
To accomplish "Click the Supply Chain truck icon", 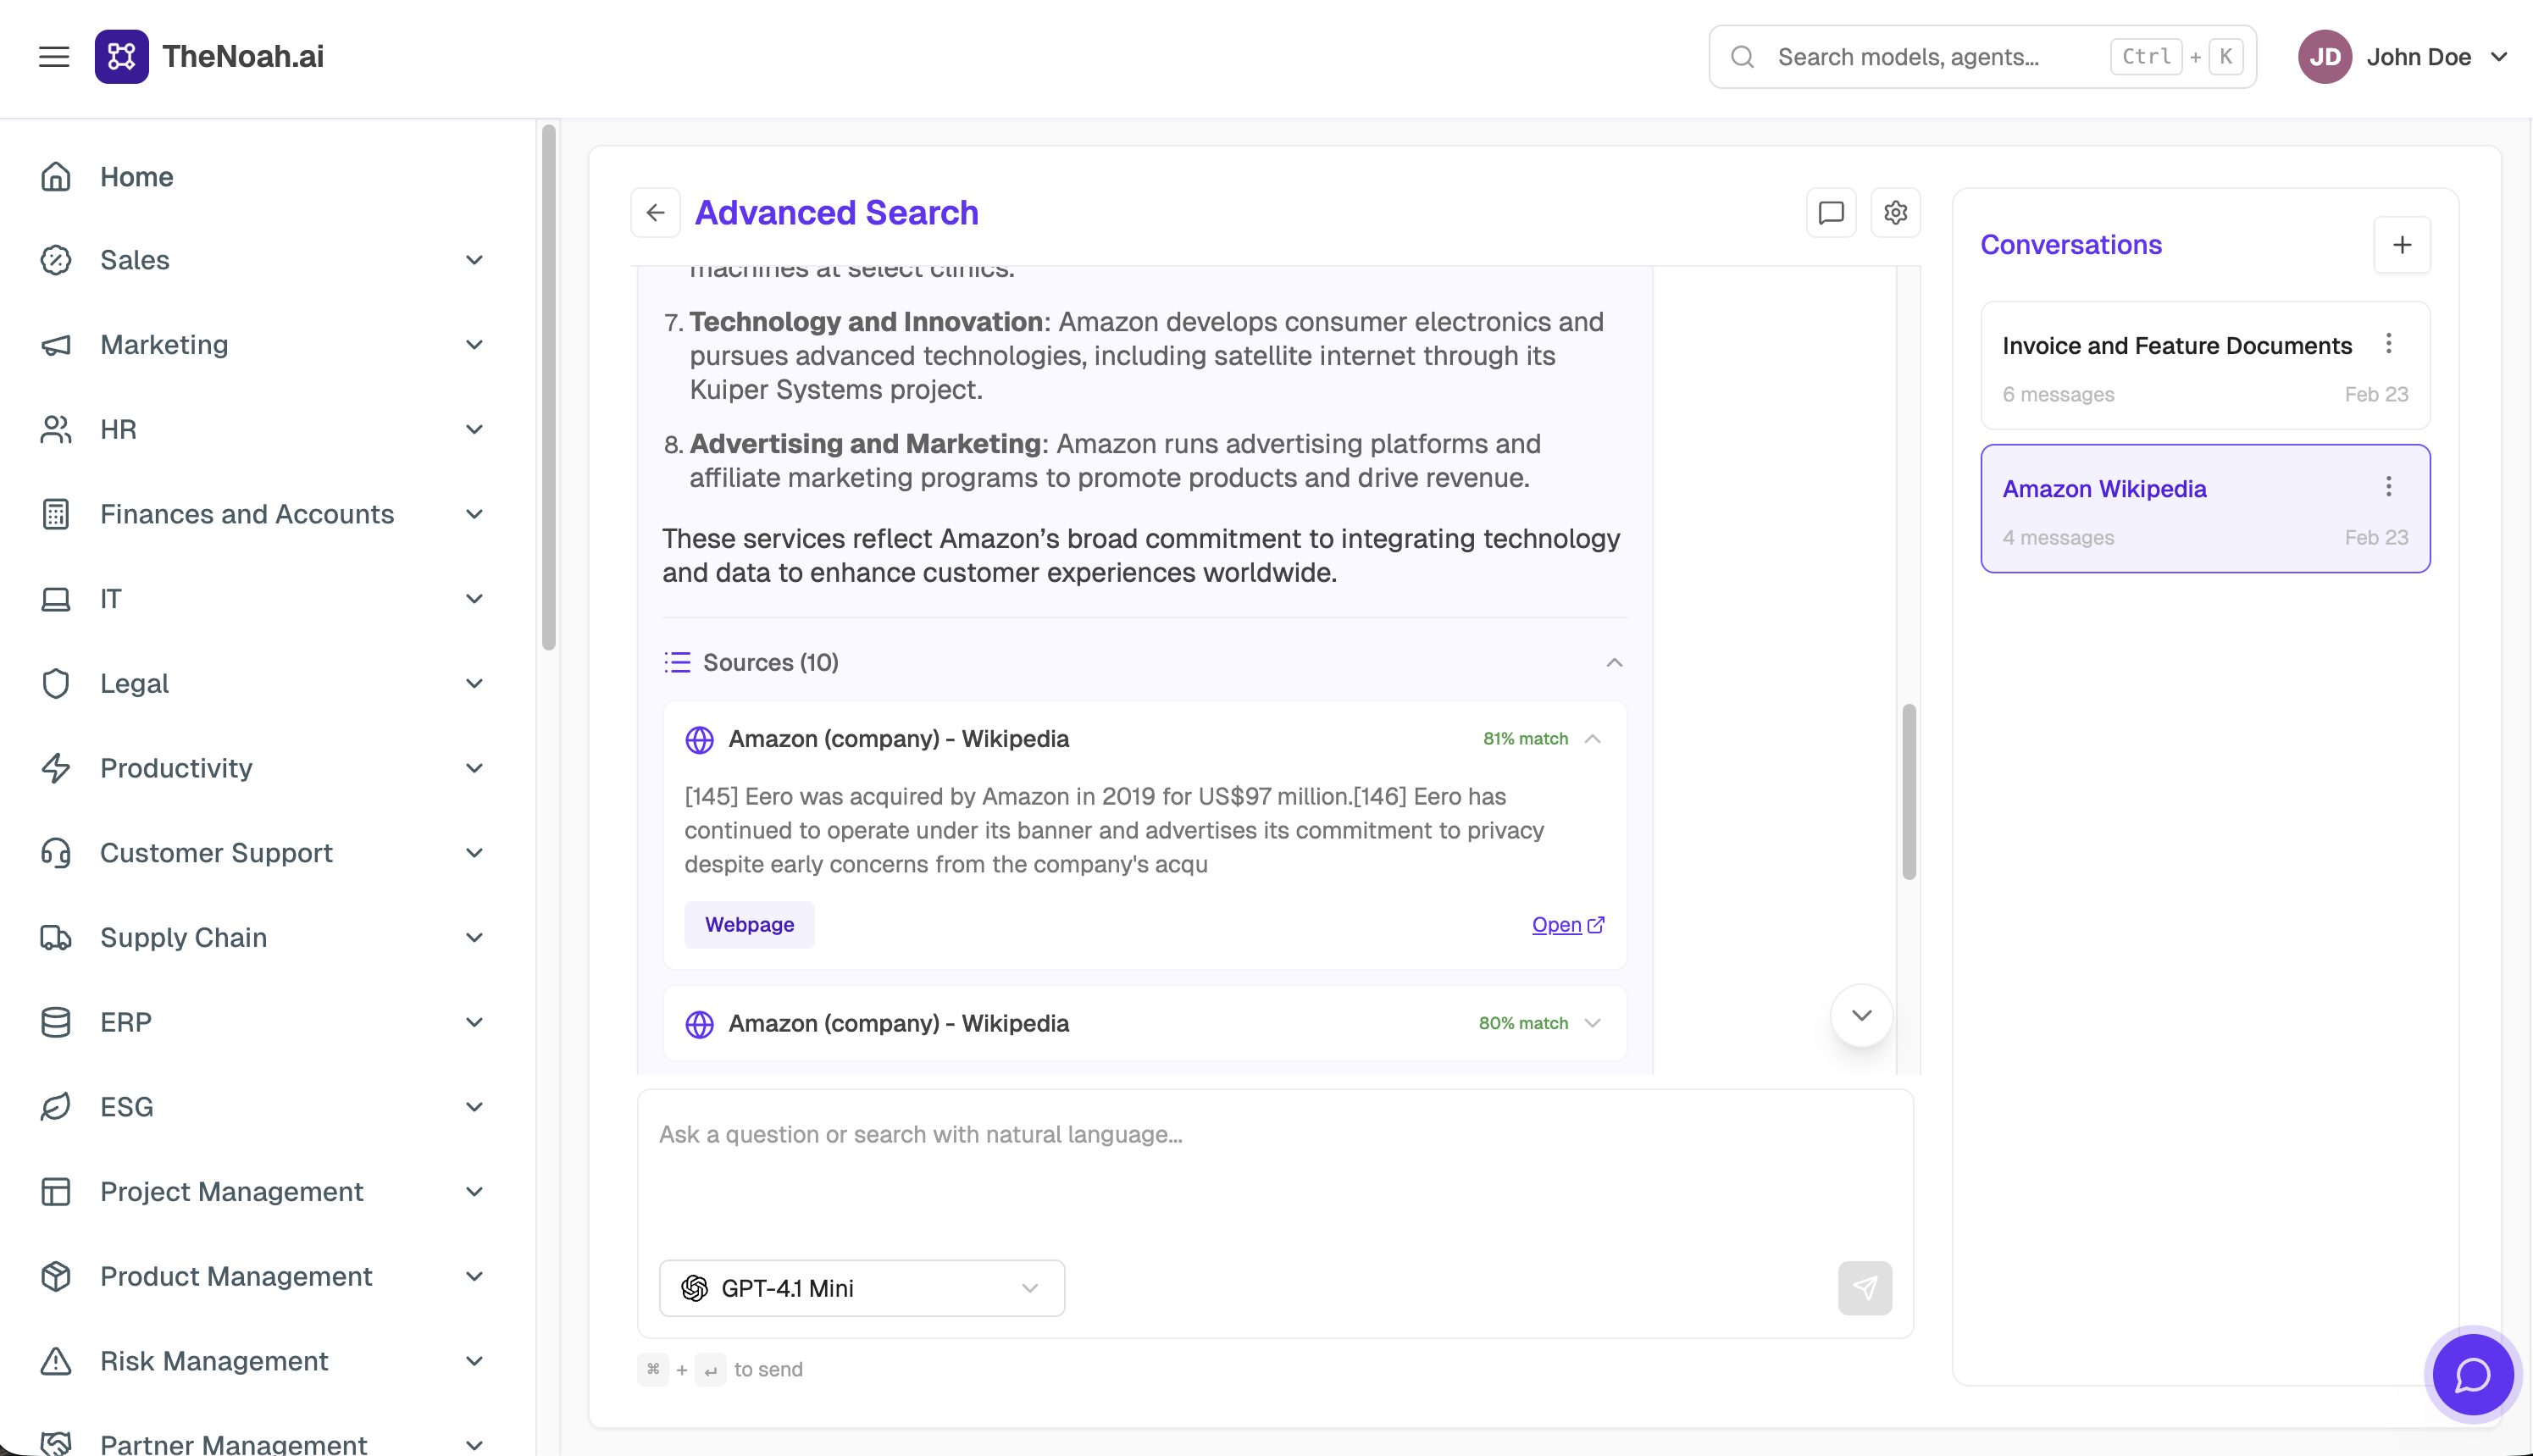I will [x=56, y=938].
